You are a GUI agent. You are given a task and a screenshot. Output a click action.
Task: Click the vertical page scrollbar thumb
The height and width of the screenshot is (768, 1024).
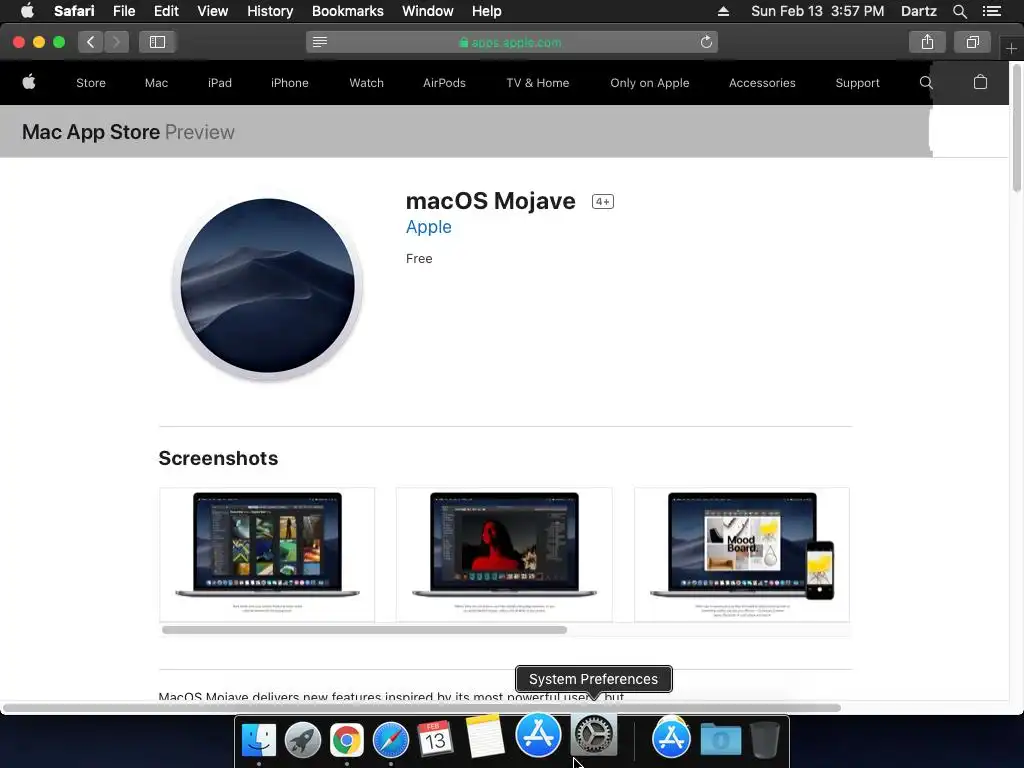pyautogui.click(x=1016, y=128)
